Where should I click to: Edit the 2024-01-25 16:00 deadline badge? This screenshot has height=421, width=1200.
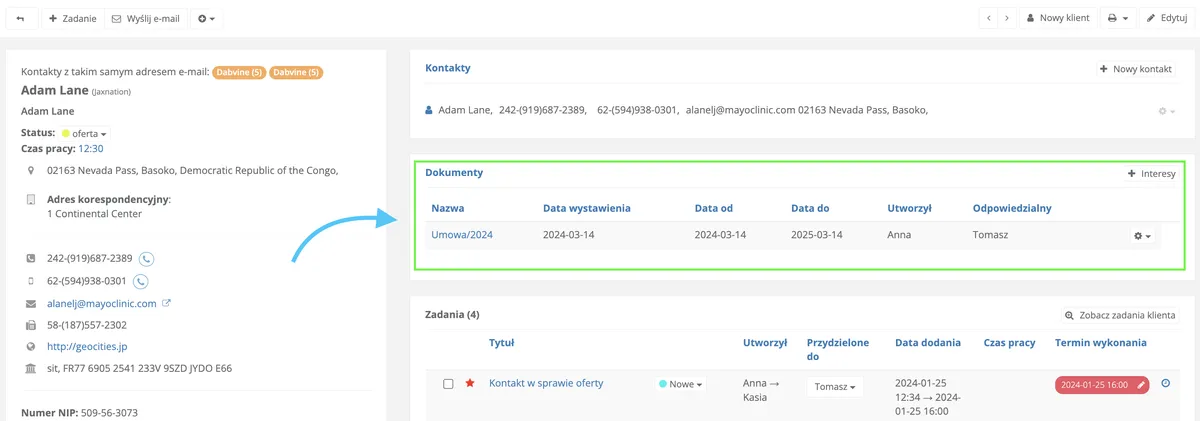click(1101, 385)
